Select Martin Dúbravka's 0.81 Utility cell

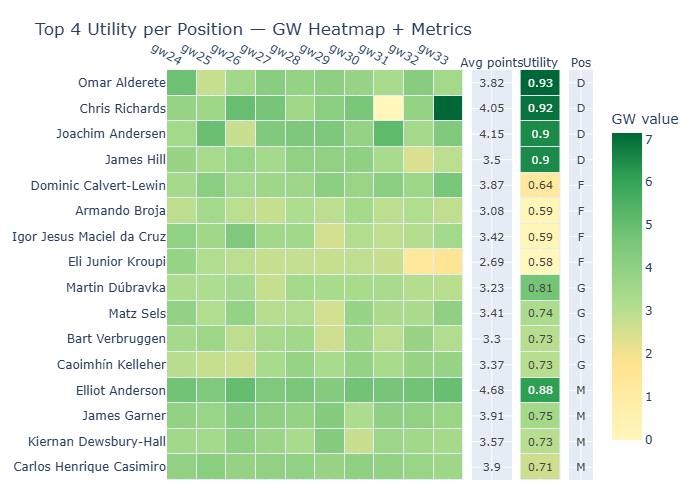point(540,287)
